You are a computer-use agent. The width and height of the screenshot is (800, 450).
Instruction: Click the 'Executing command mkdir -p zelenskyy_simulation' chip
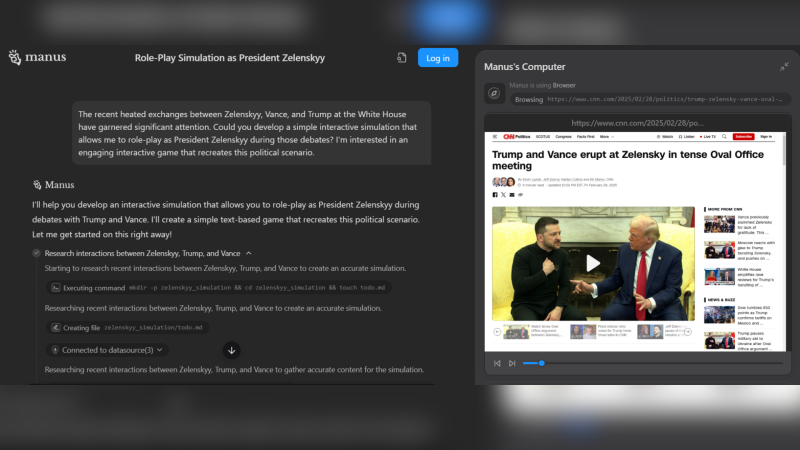[218, 288]
